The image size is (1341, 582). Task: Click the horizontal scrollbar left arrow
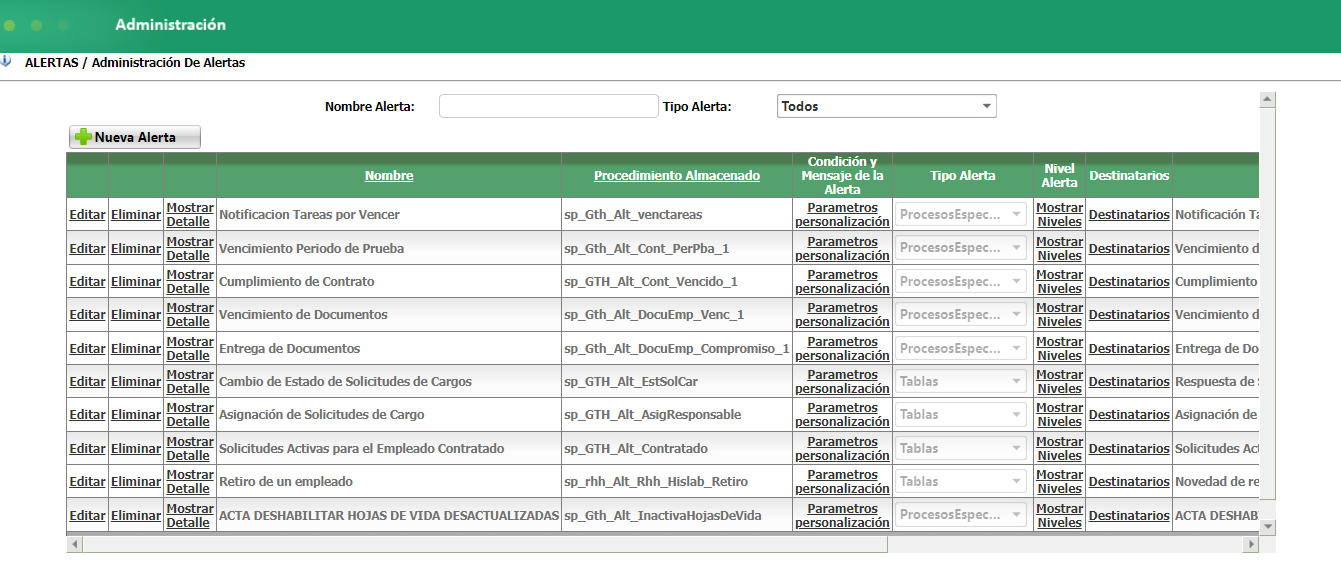[x=74, y=544]
